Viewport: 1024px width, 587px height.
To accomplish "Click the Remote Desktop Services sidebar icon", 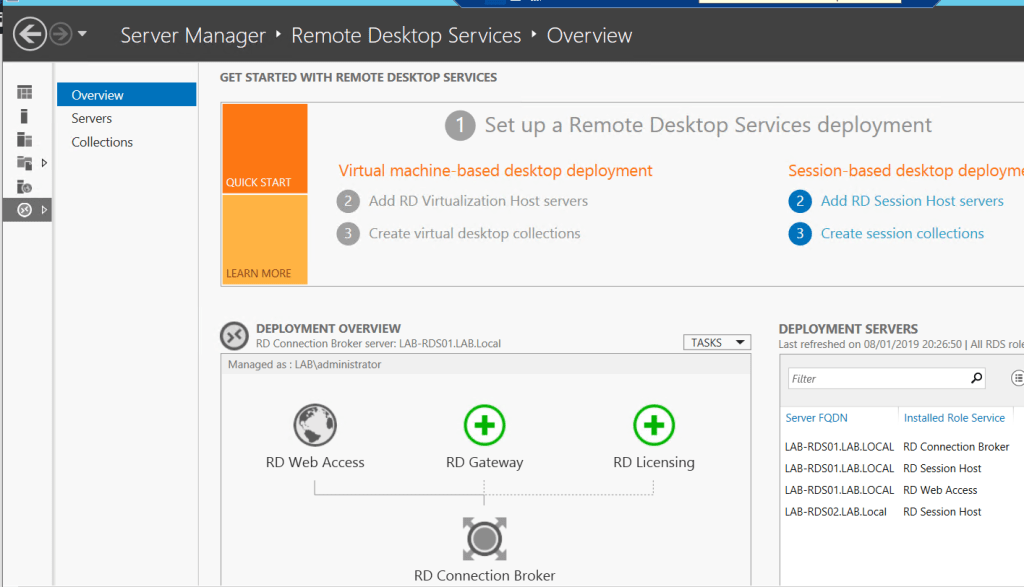I will pyautogui.click(x=24, y=209).
